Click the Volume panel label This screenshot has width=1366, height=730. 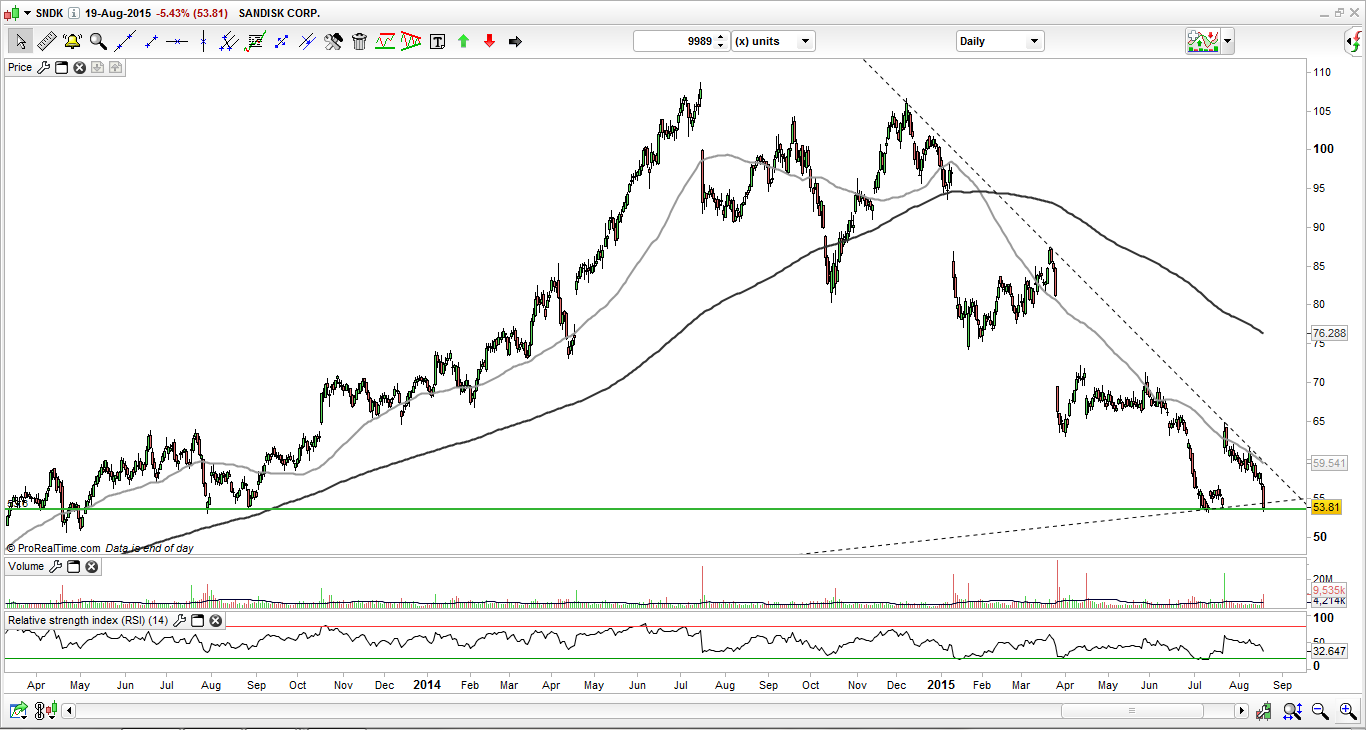[x=26, y=566]
